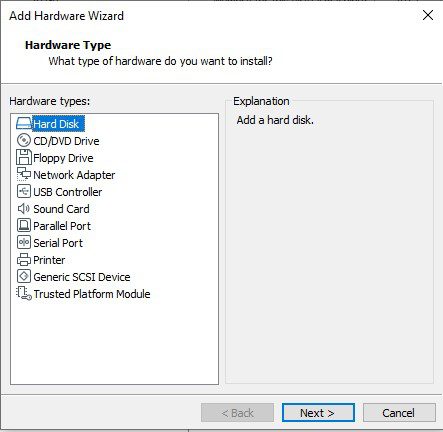Click the Trusted Platform Module icon
443x432 pixels.
click(24, 294)
